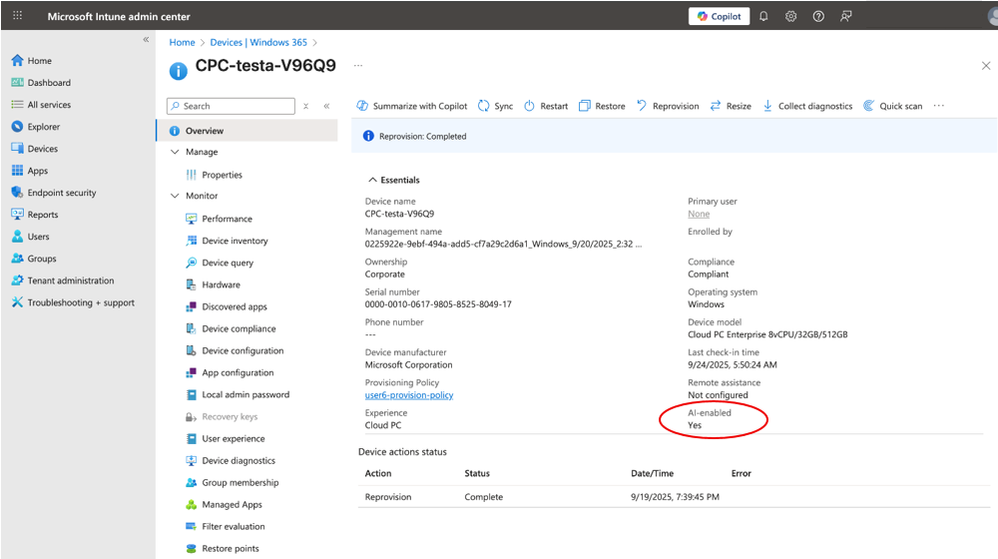
Task: Open the settings gear icon
Action: pos(791,16)
